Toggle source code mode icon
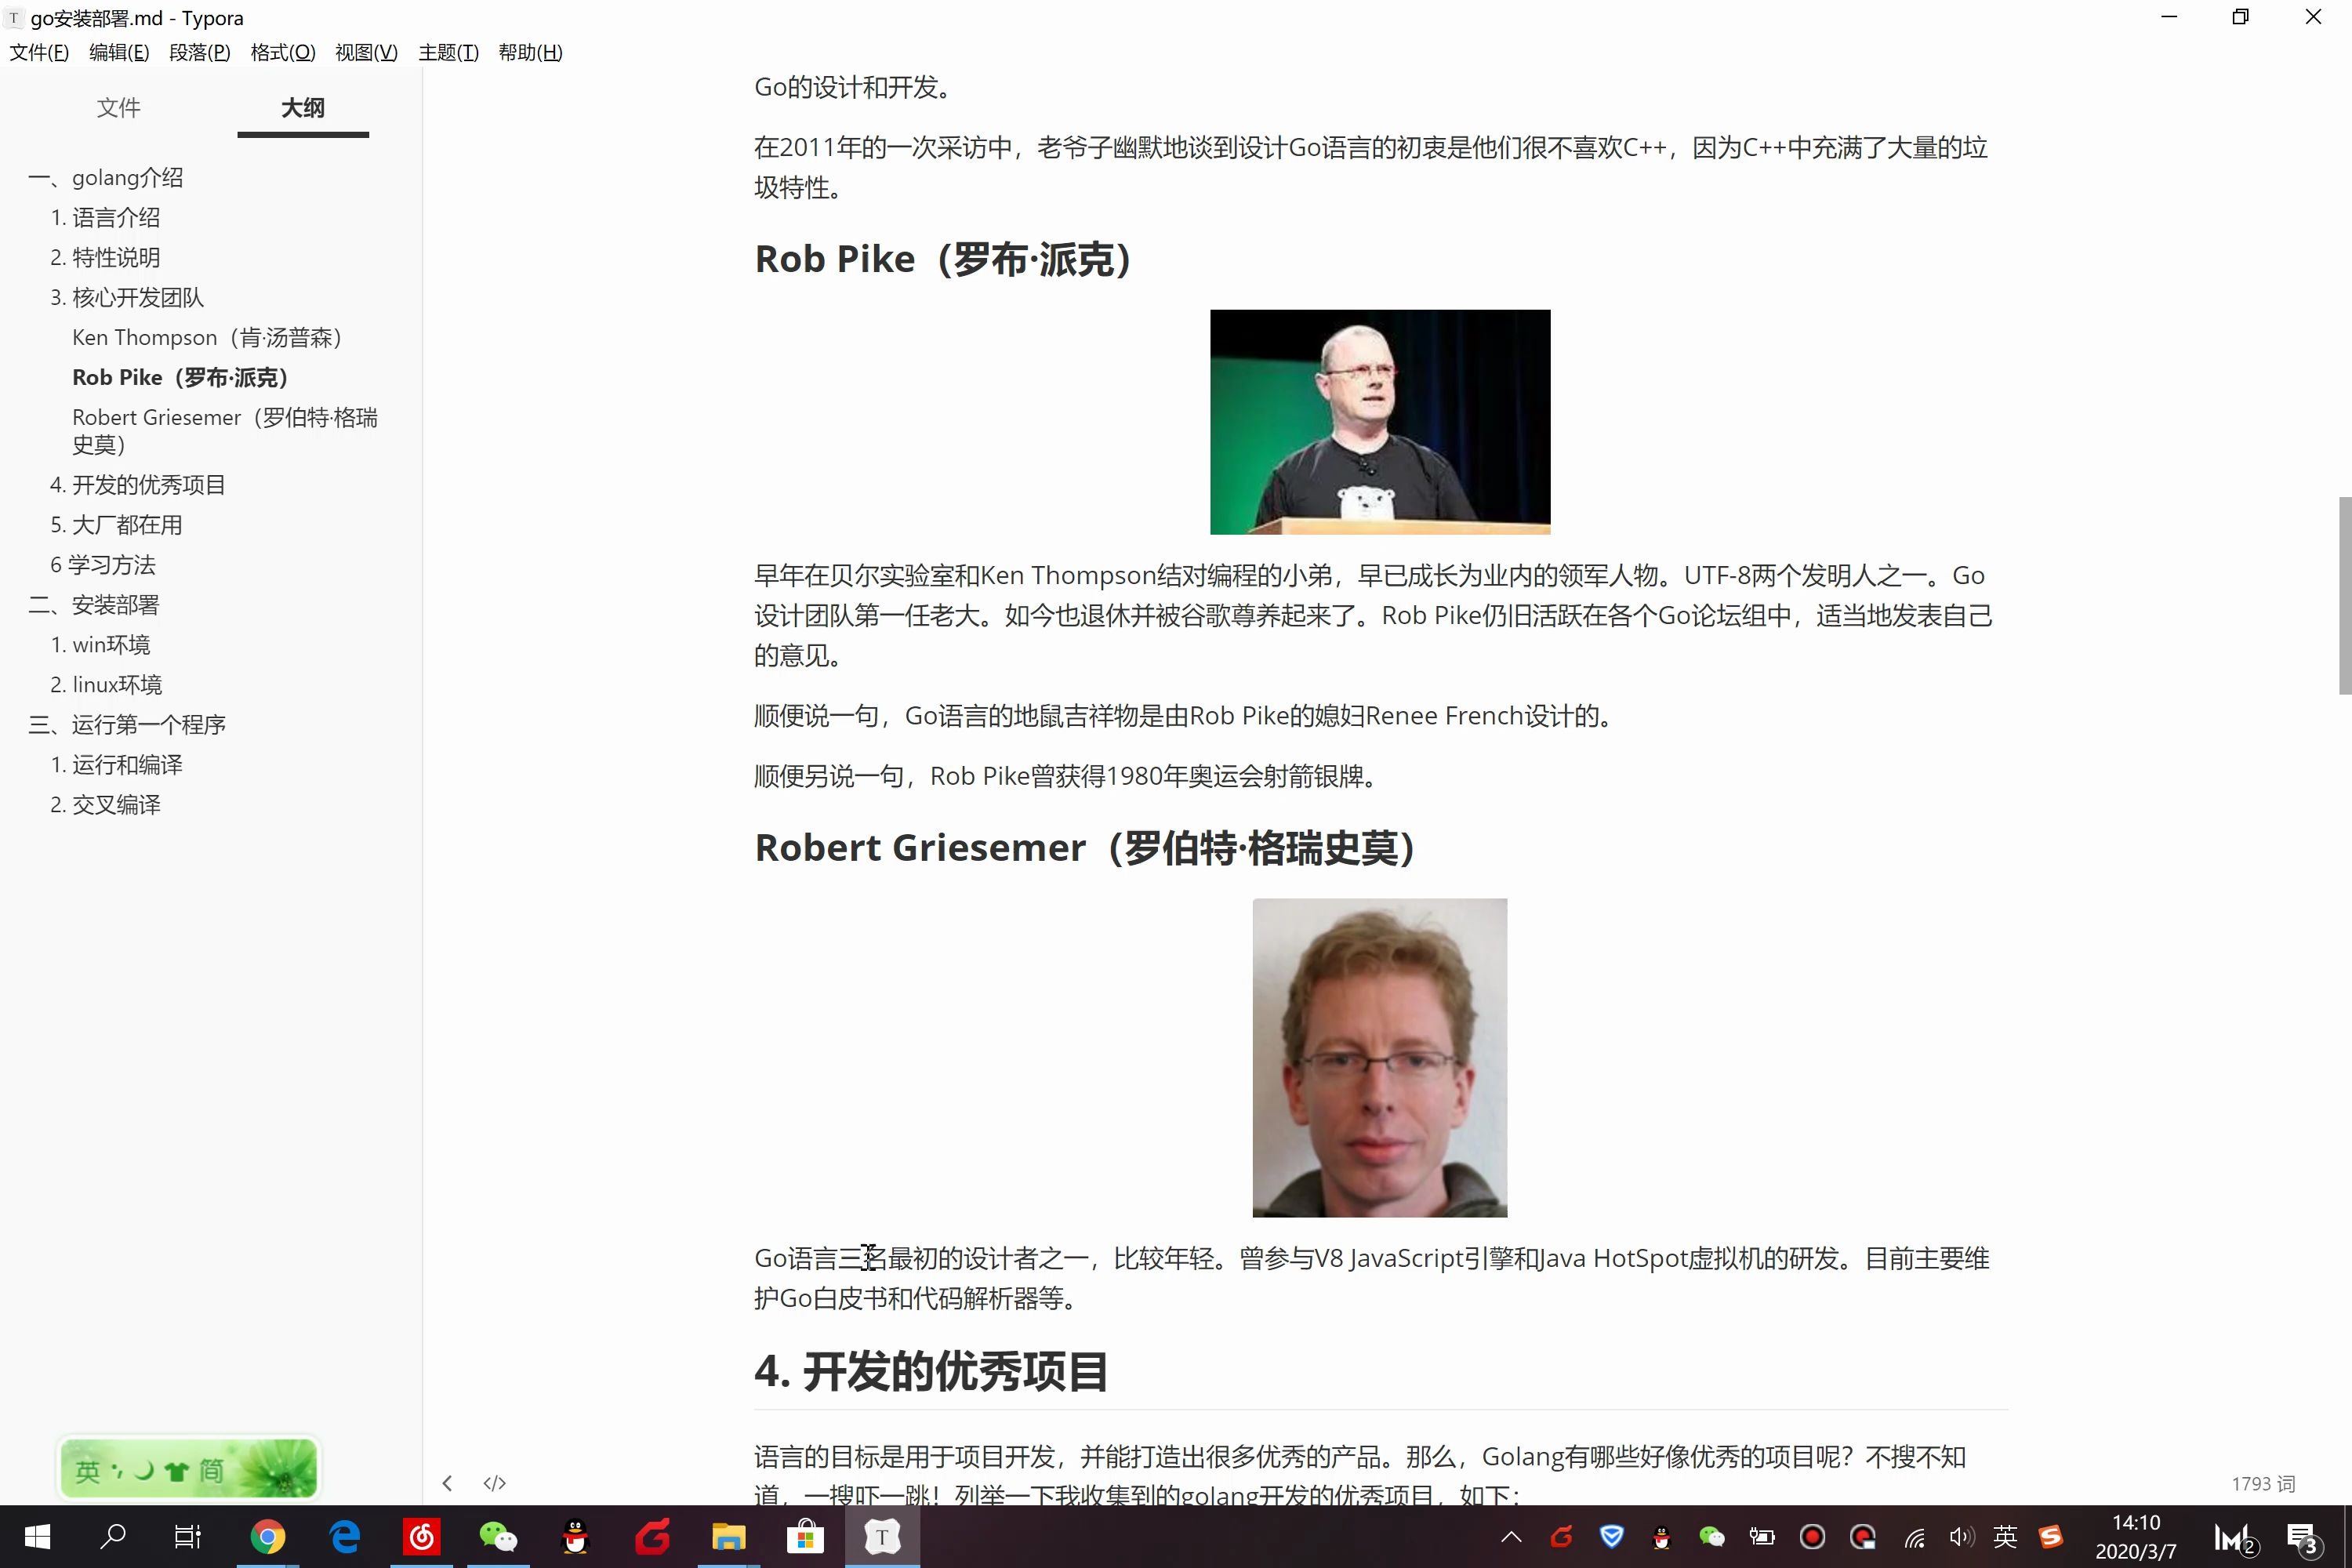This screenshot has height=1568, width=2352. (495, 1482)
